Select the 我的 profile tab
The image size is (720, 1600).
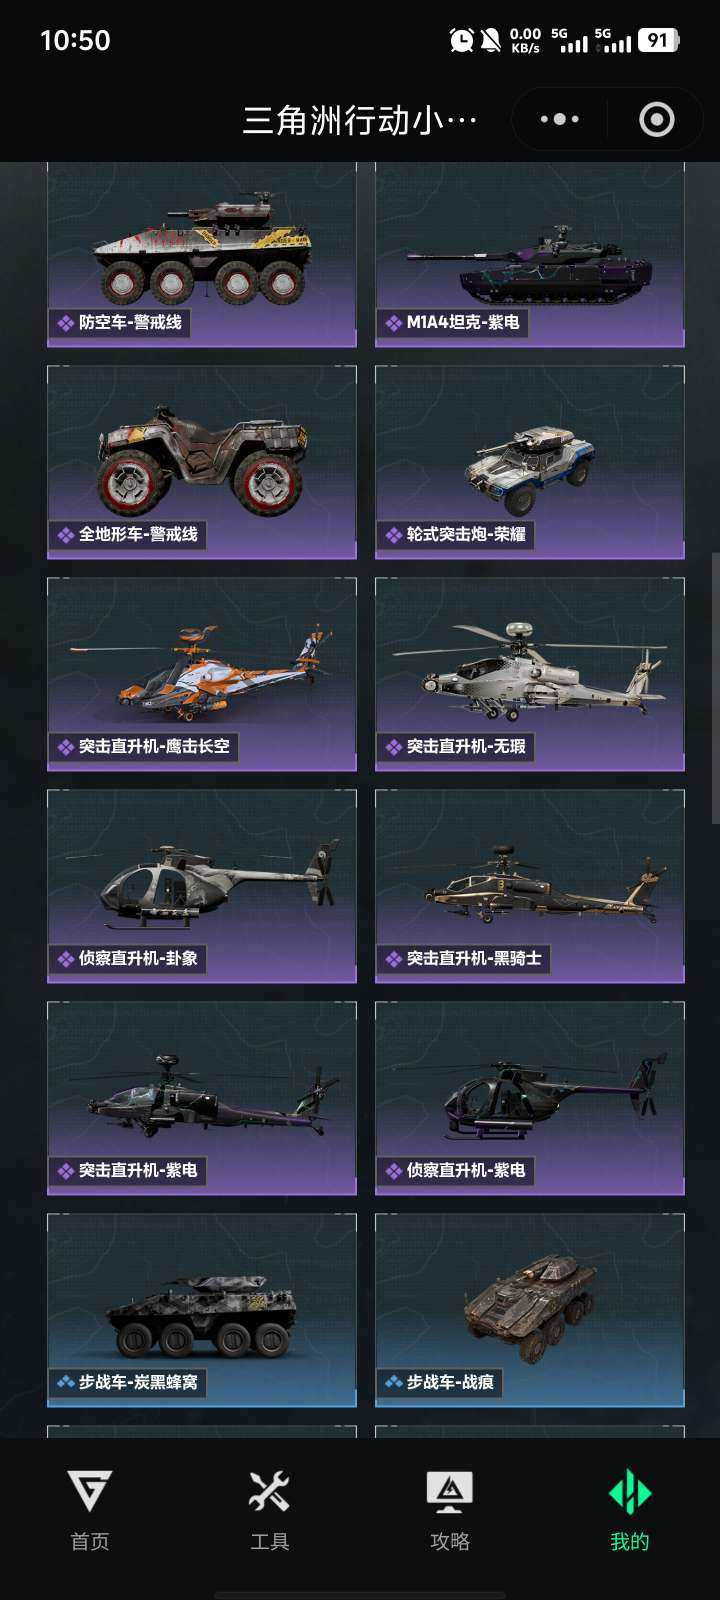(x=630, y=1510)
